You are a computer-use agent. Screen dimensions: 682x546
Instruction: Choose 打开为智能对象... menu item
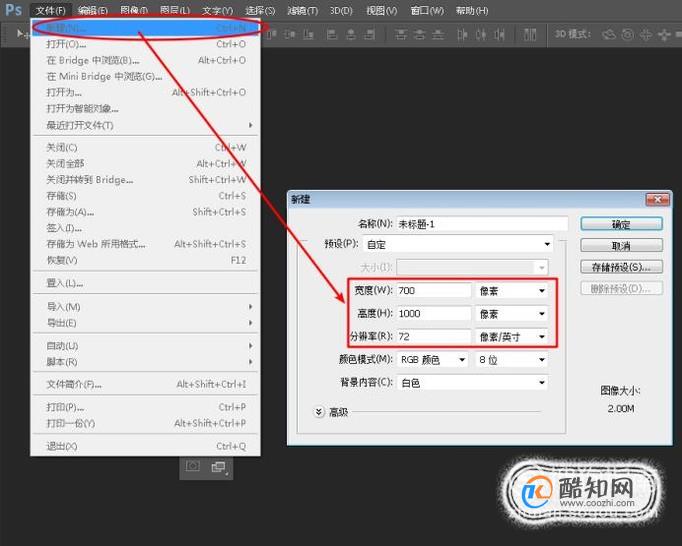tap(146, 108)
